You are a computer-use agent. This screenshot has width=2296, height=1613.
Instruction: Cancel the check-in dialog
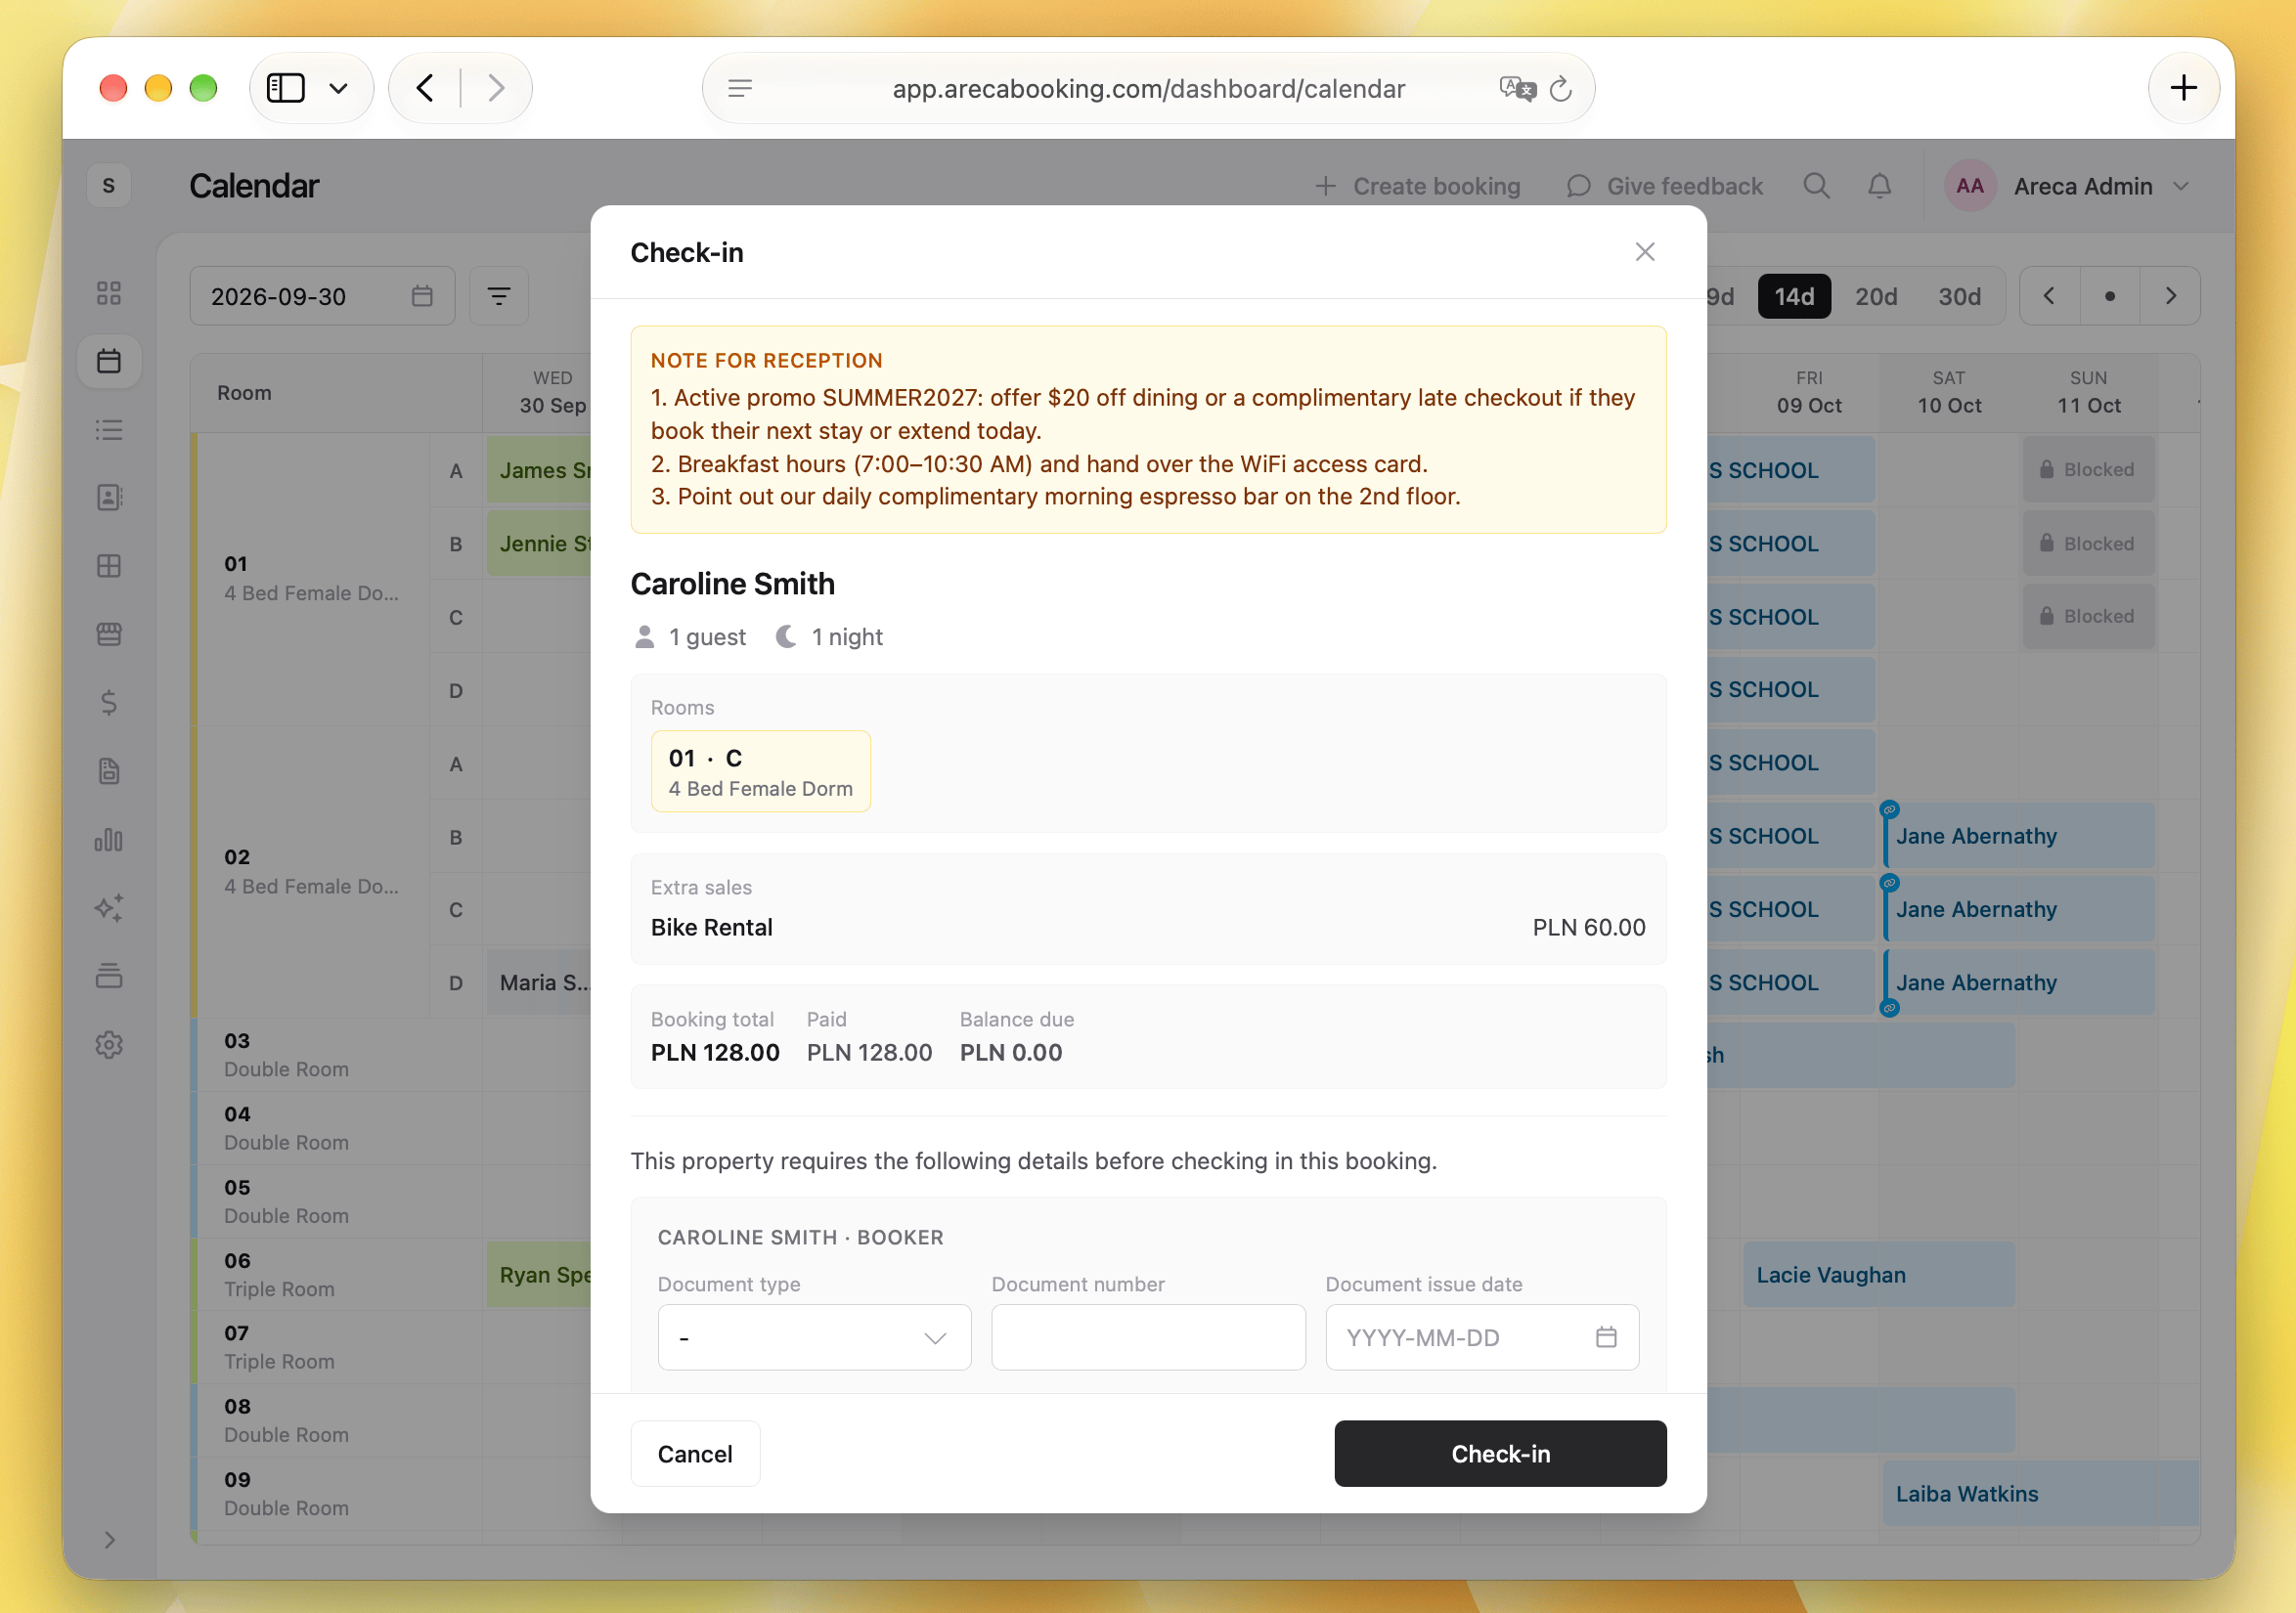pos(695,1453)
